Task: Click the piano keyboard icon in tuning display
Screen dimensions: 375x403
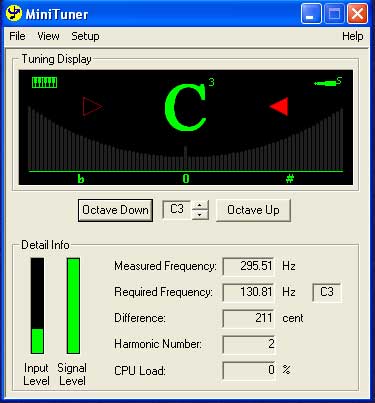Action: tap(44, 82)
